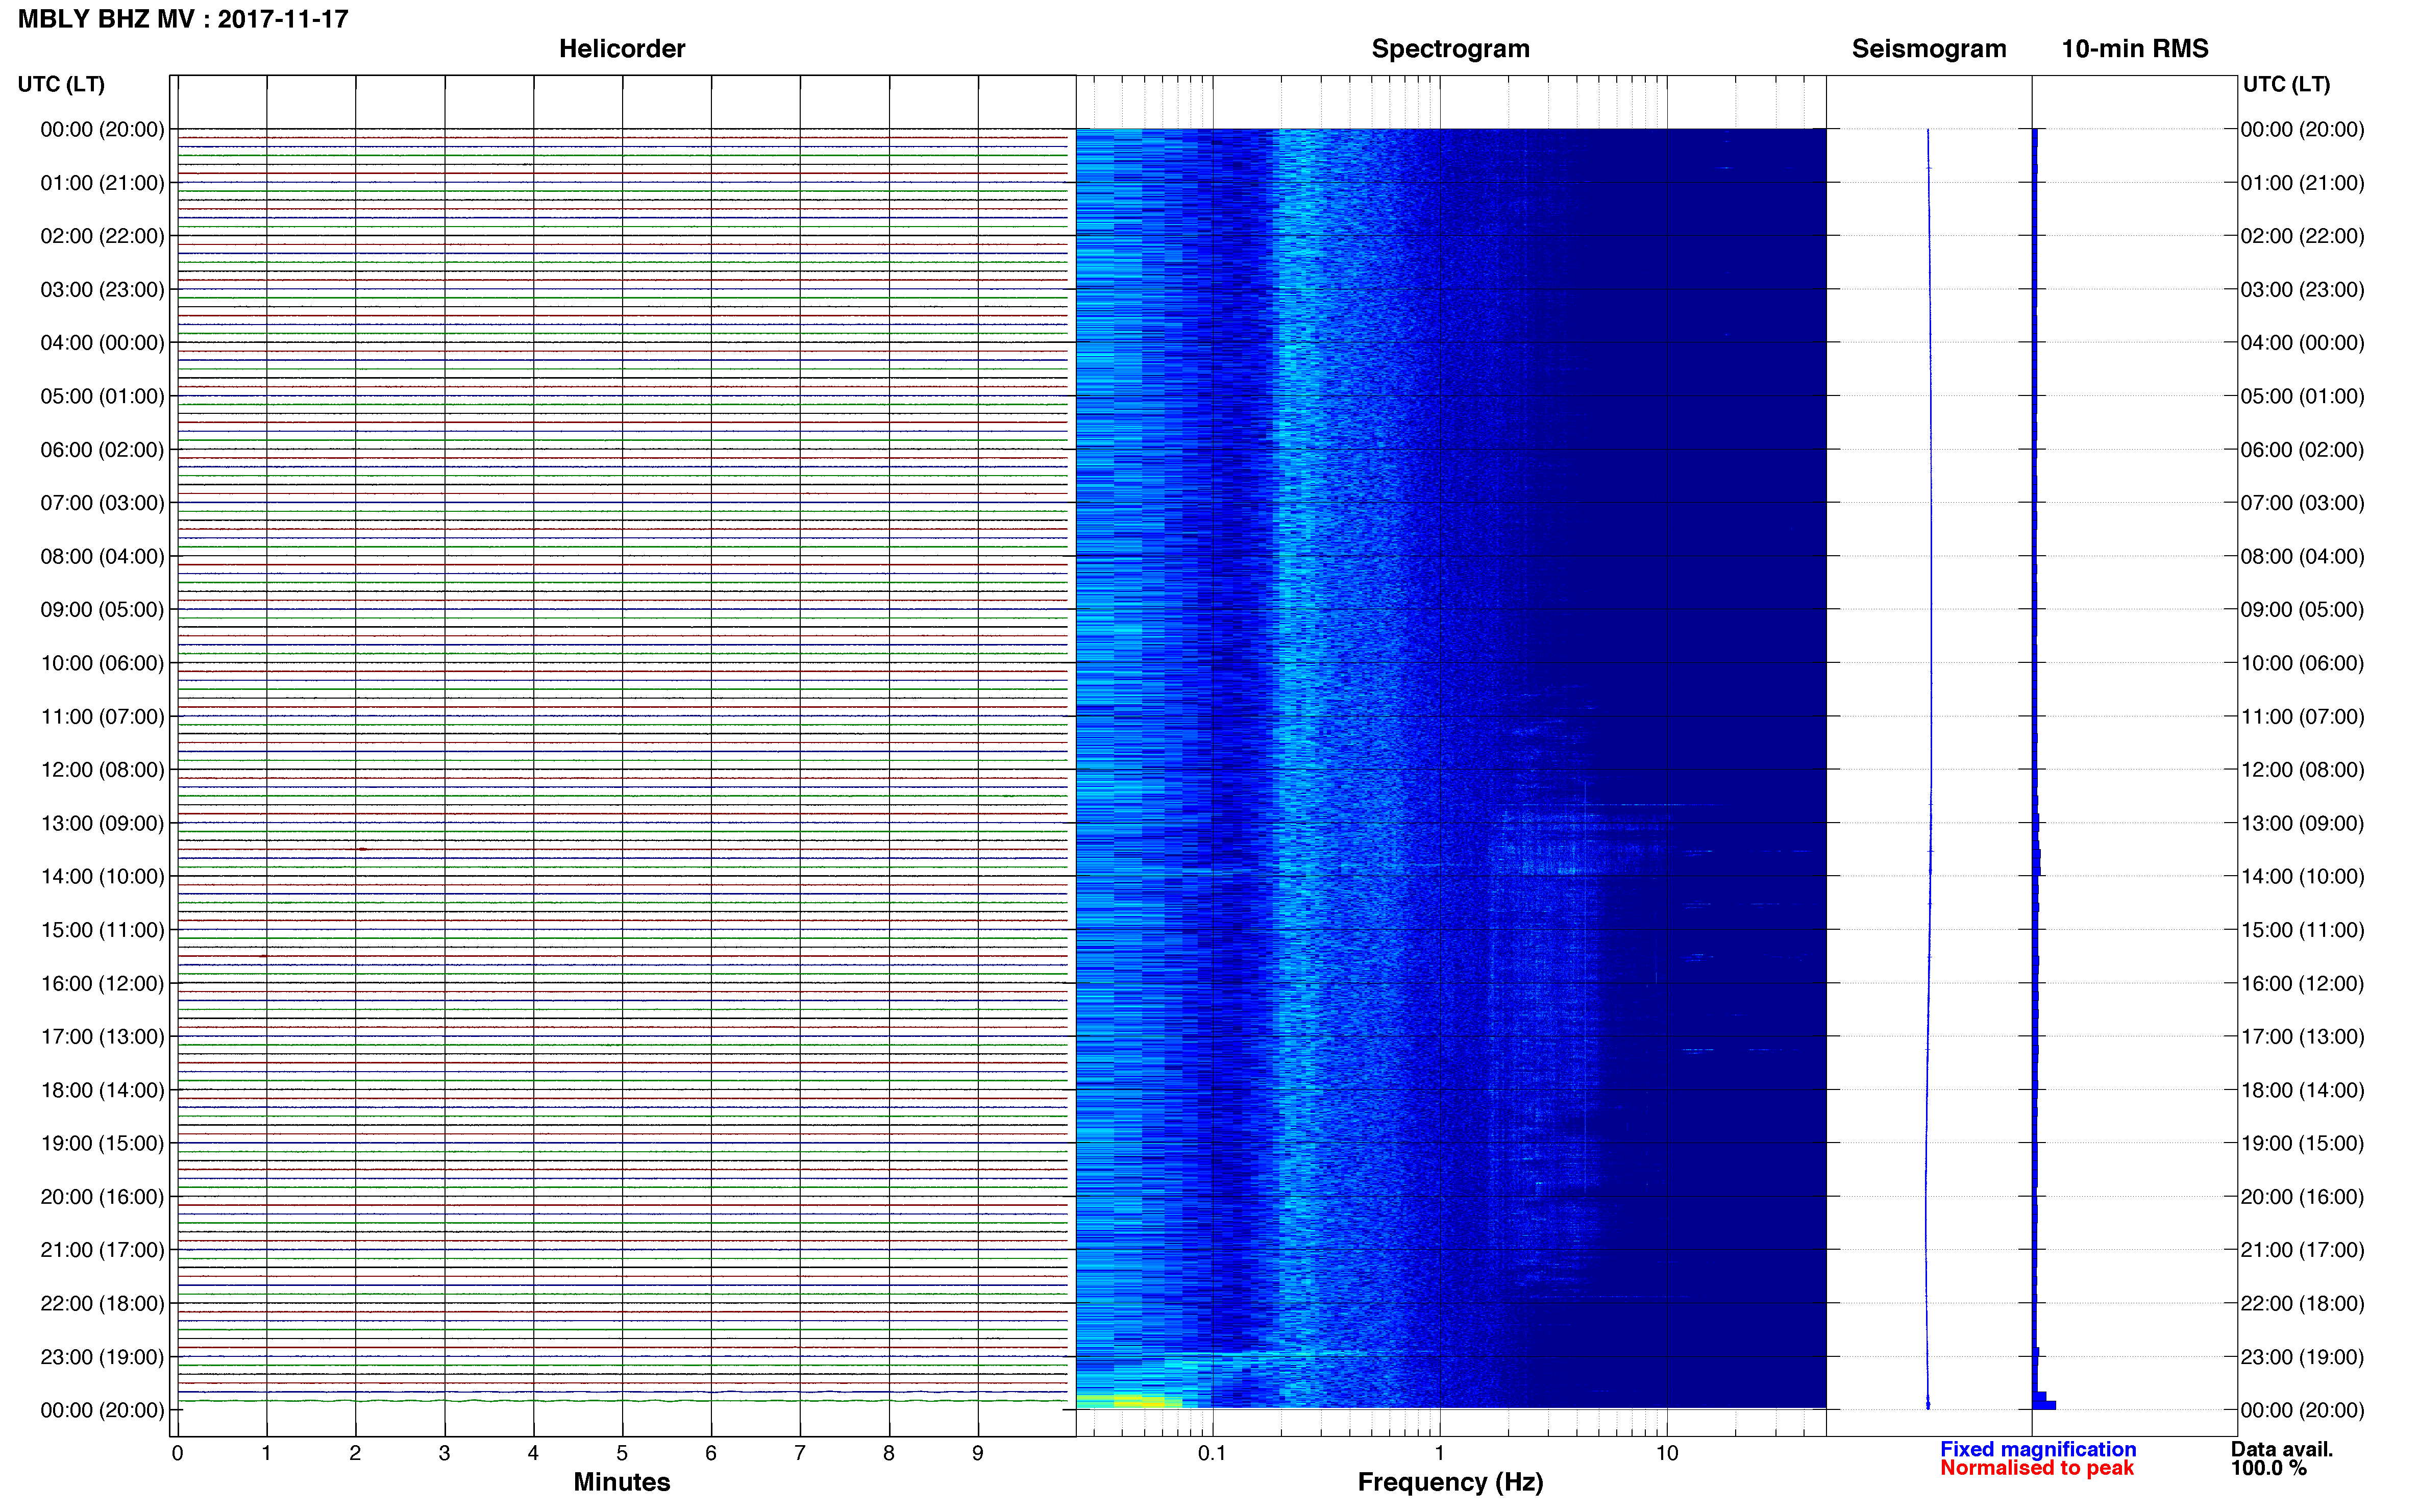This screenshot has height=1512, width=2419.
Task: Select the Spectrogram panel heading
Action: pos(1450,49)
